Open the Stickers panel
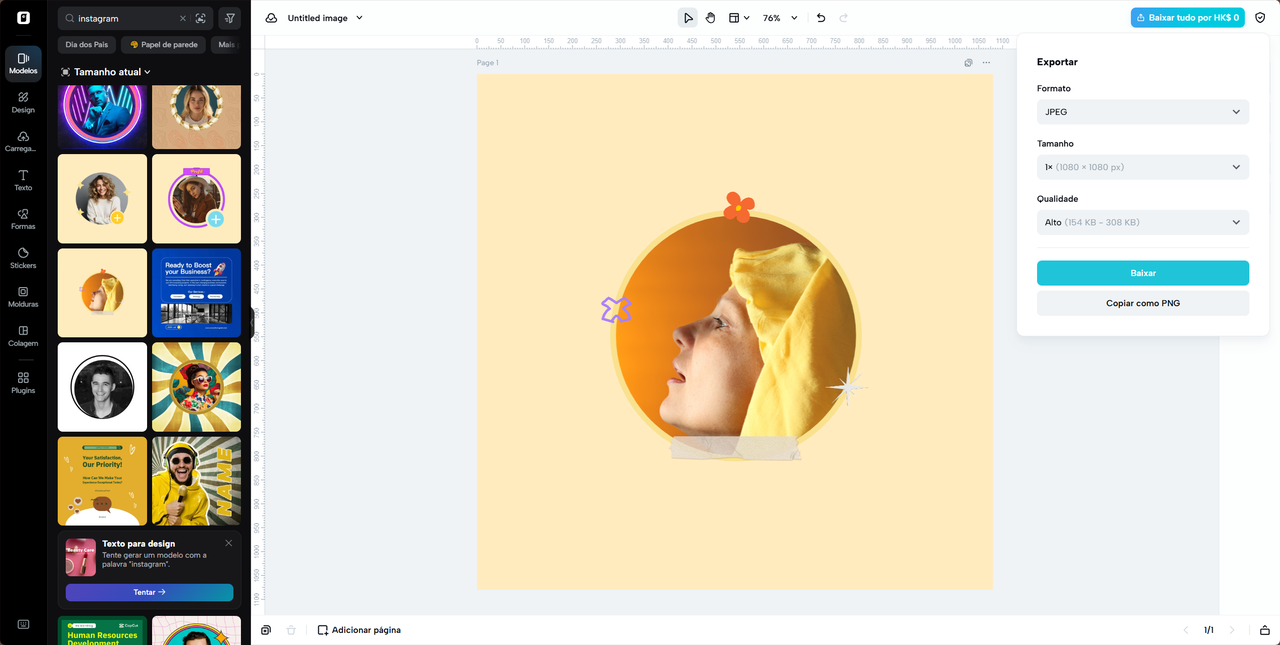 click(23, 258)
